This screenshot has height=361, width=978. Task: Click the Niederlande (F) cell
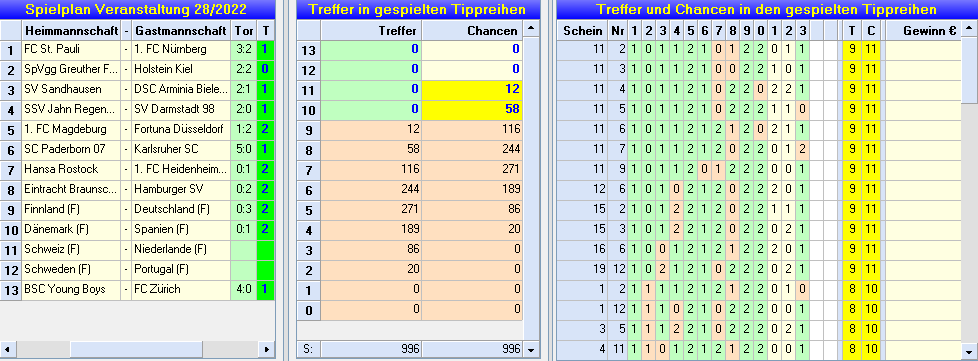(182, 249)
